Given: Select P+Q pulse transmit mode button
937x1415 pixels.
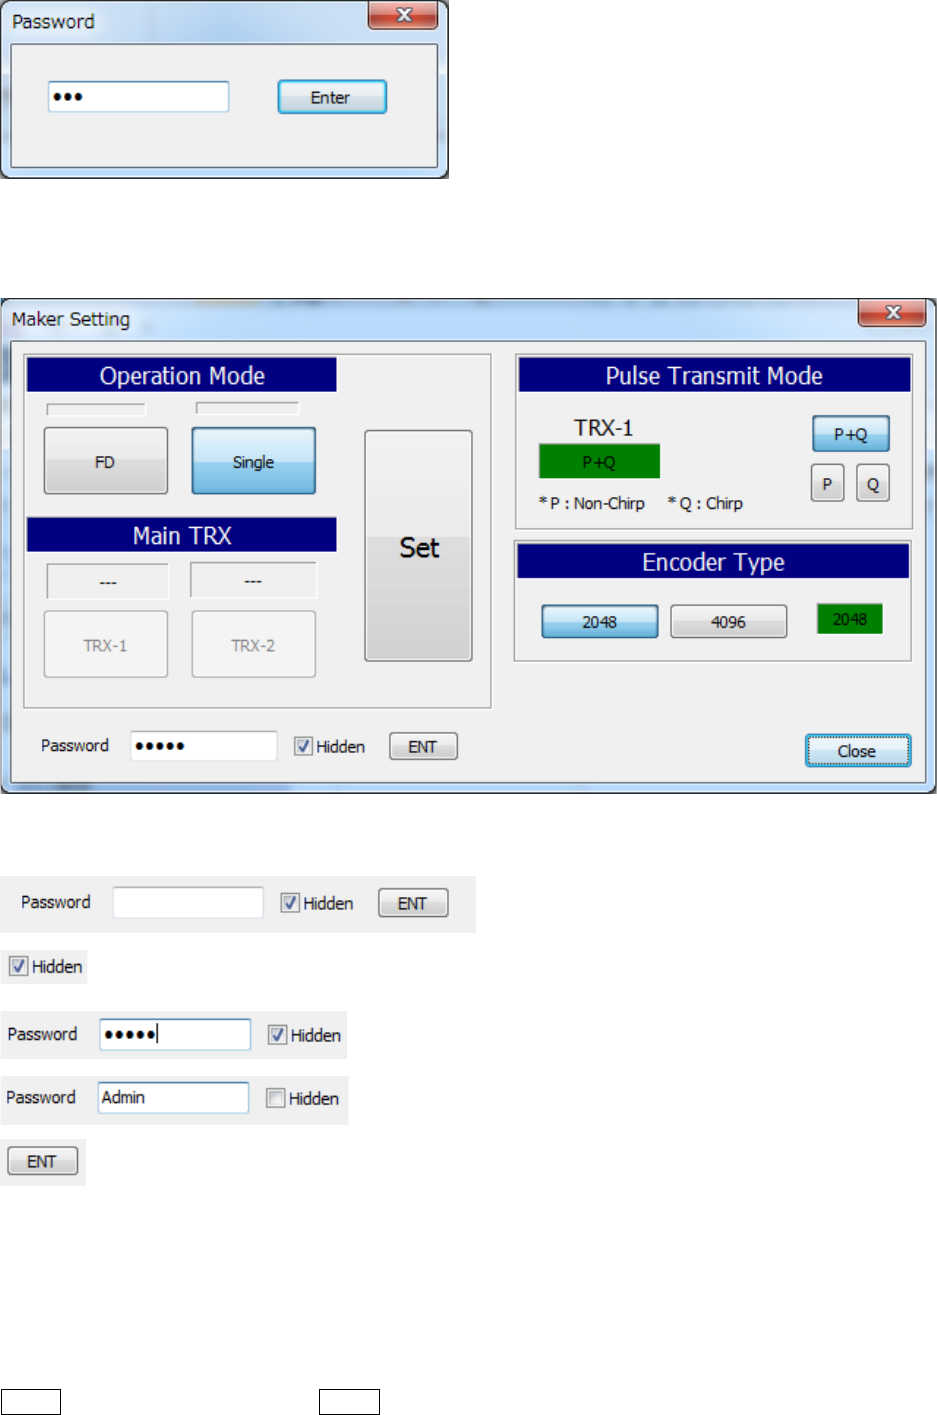Looking at the screenshot, I should point(851,434).
